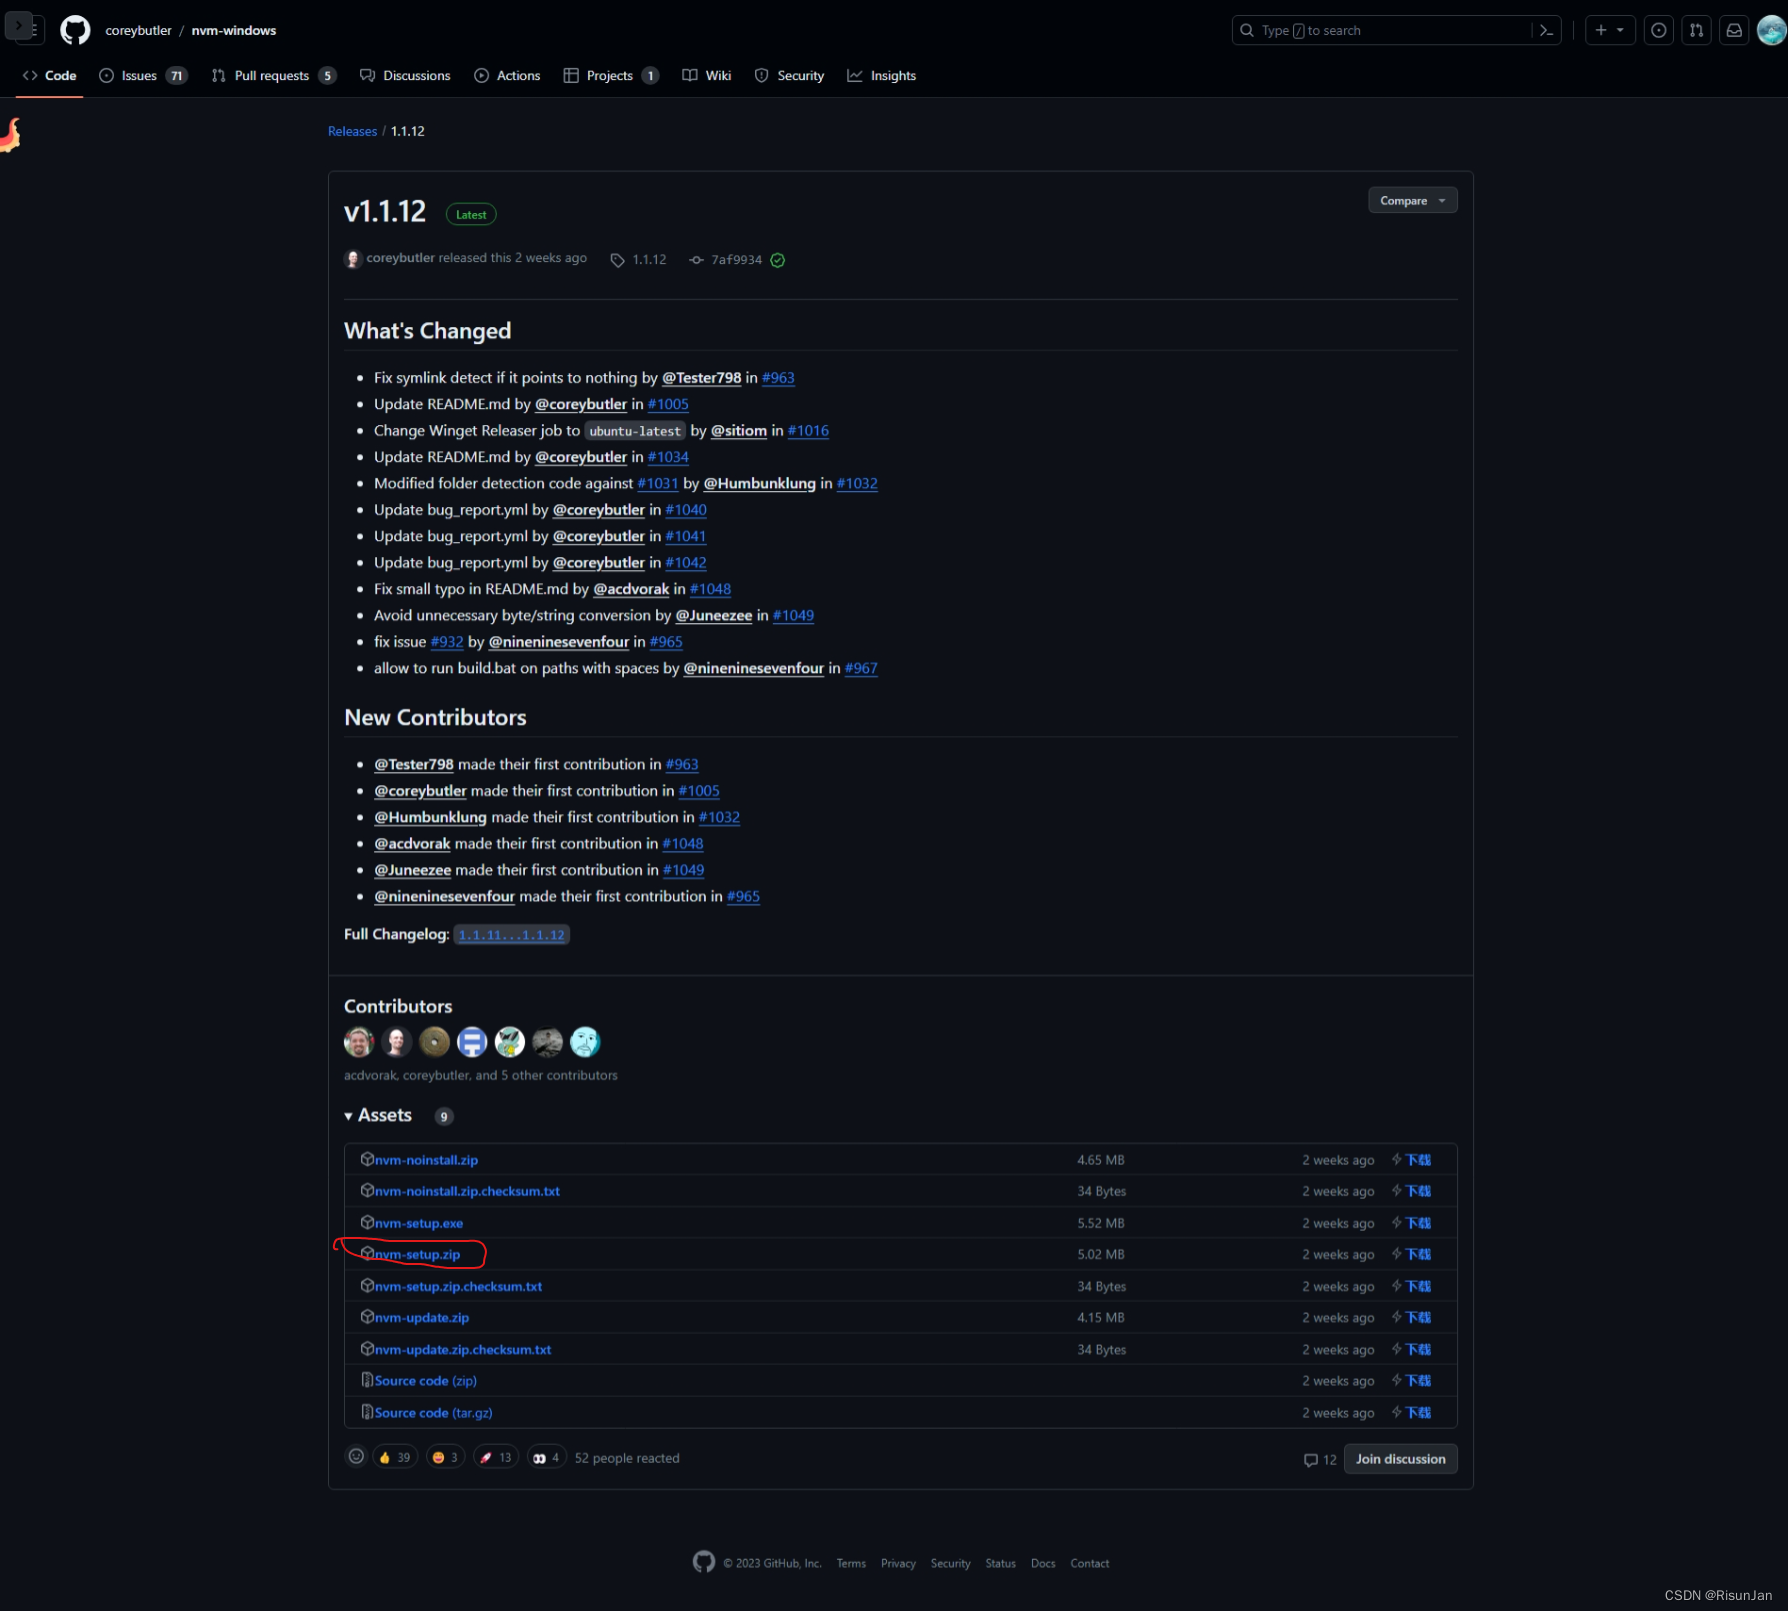Open pull request #963 in What's Changed
The image size is (1788, 1611).
pyautogui.click(x=778, y=378)
